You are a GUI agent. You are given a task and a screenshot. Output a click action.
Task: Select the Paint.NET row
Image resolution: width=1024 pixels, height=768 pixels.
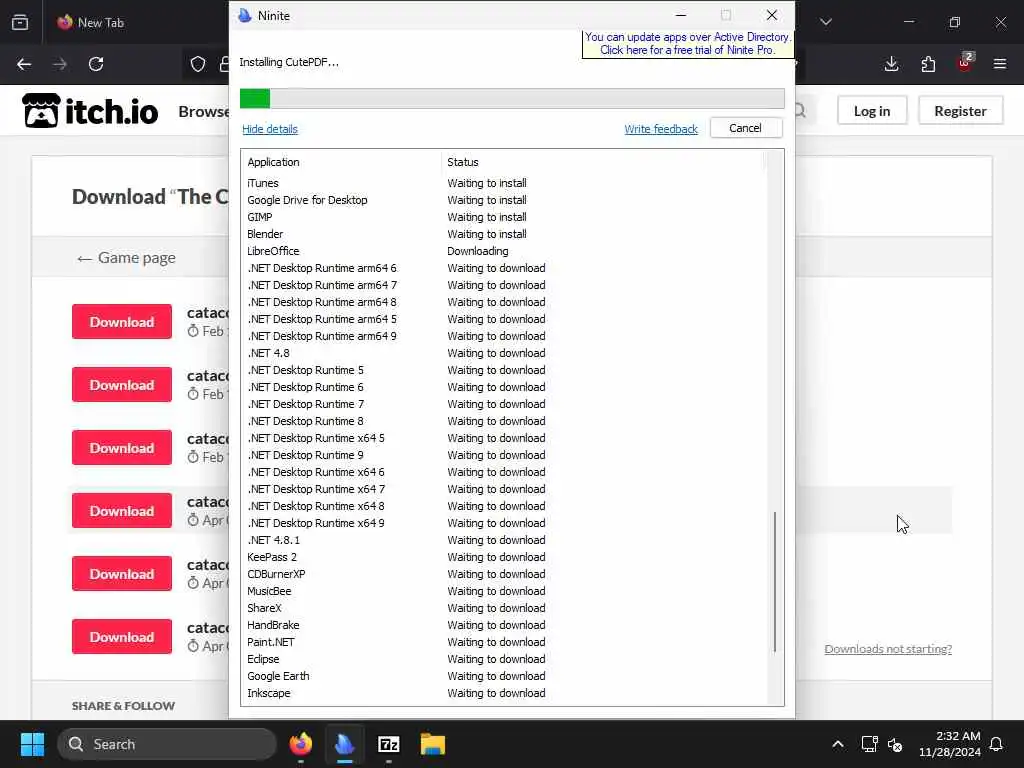pos(504,642)
